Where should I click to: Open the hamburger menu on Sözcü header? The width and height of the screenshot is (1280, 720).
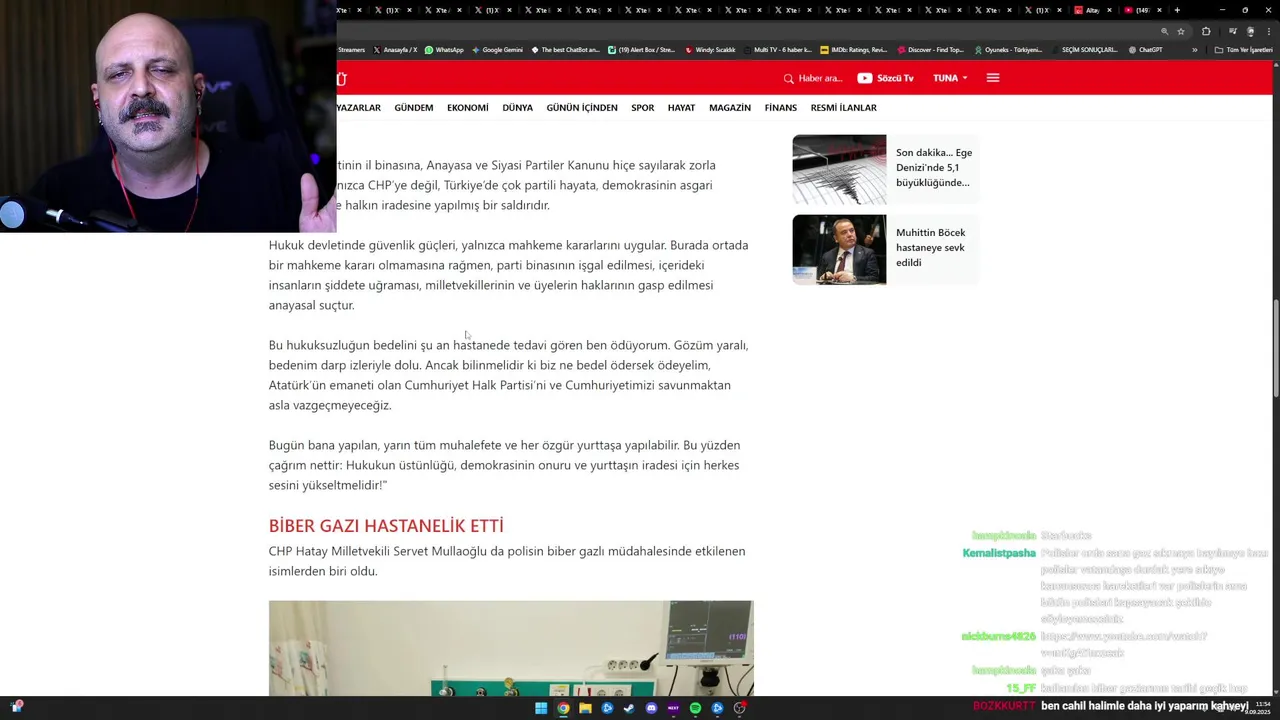click(993, 78)
